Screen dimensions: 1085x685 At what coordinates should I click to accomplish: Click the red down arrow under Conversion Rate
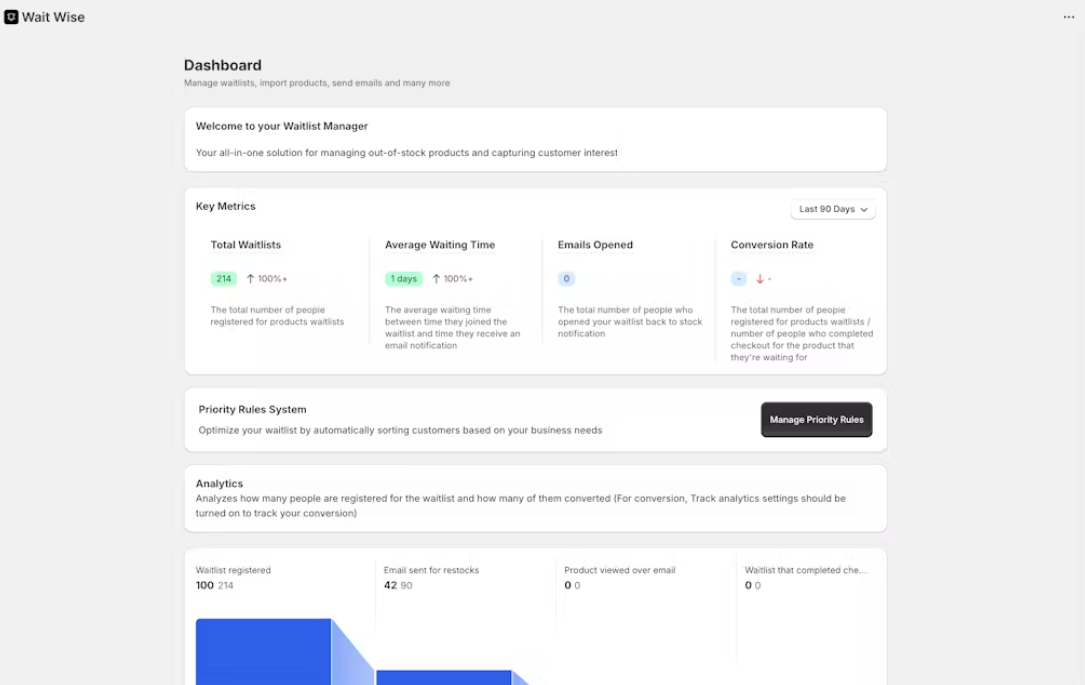point(760,279)
